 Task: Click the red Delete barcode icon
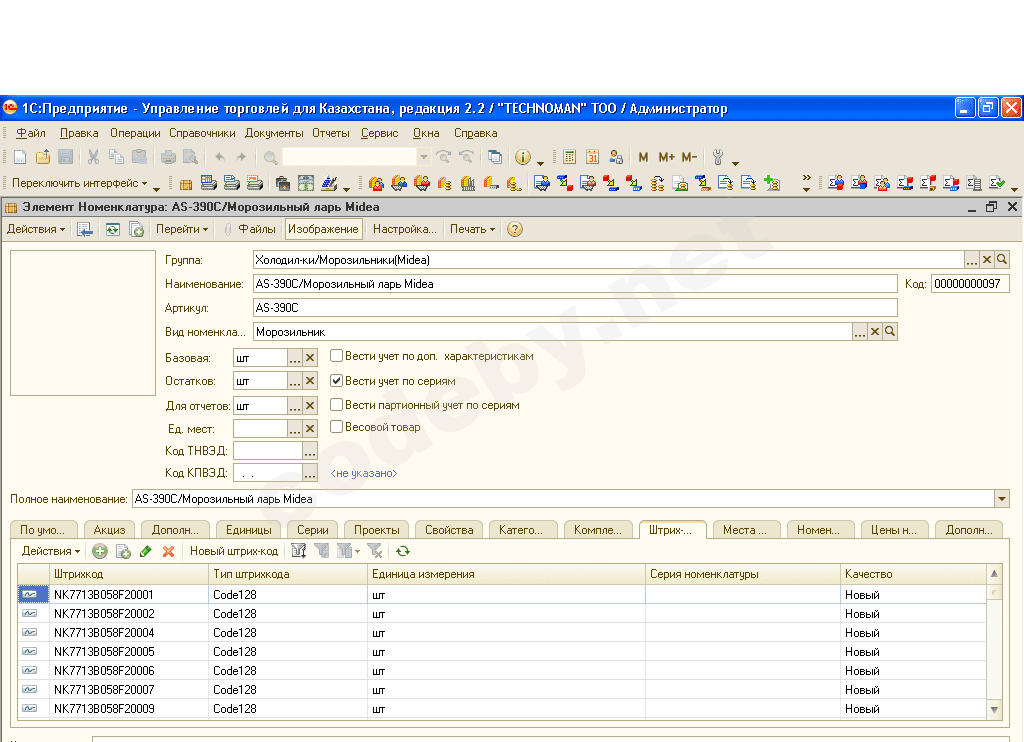click(x=168, y=551)
